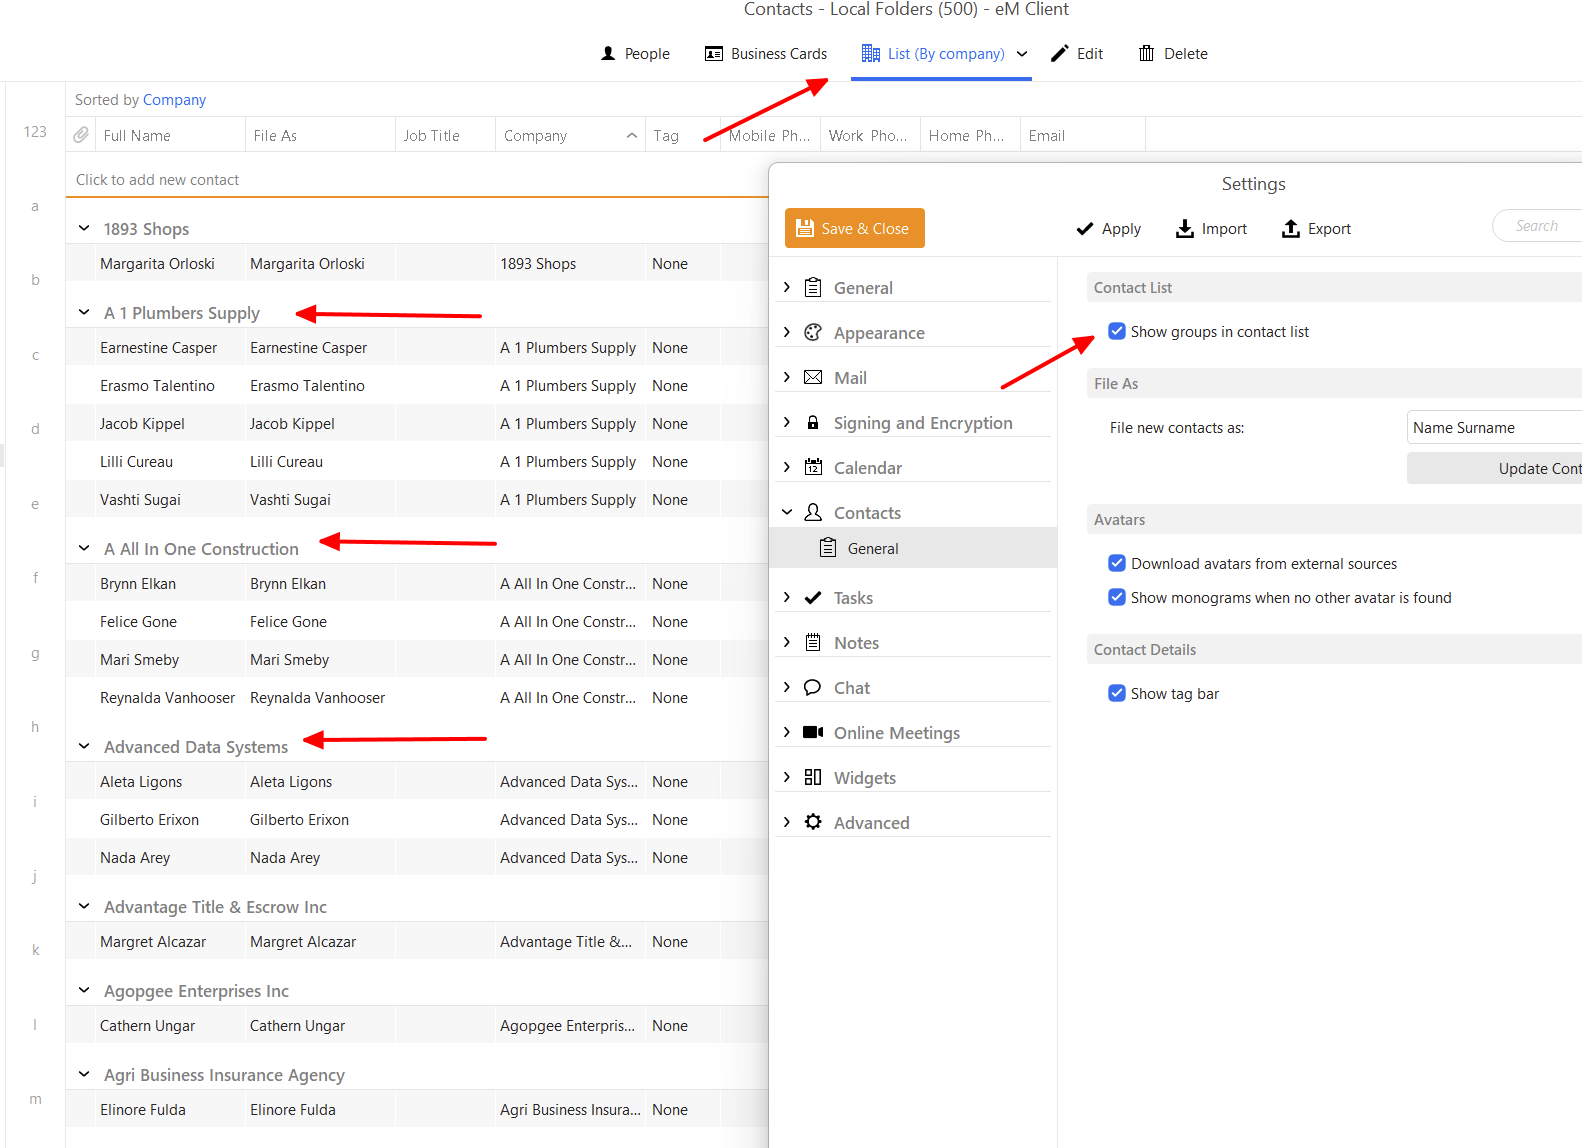Expand the Mail settings section

point(787,377)
